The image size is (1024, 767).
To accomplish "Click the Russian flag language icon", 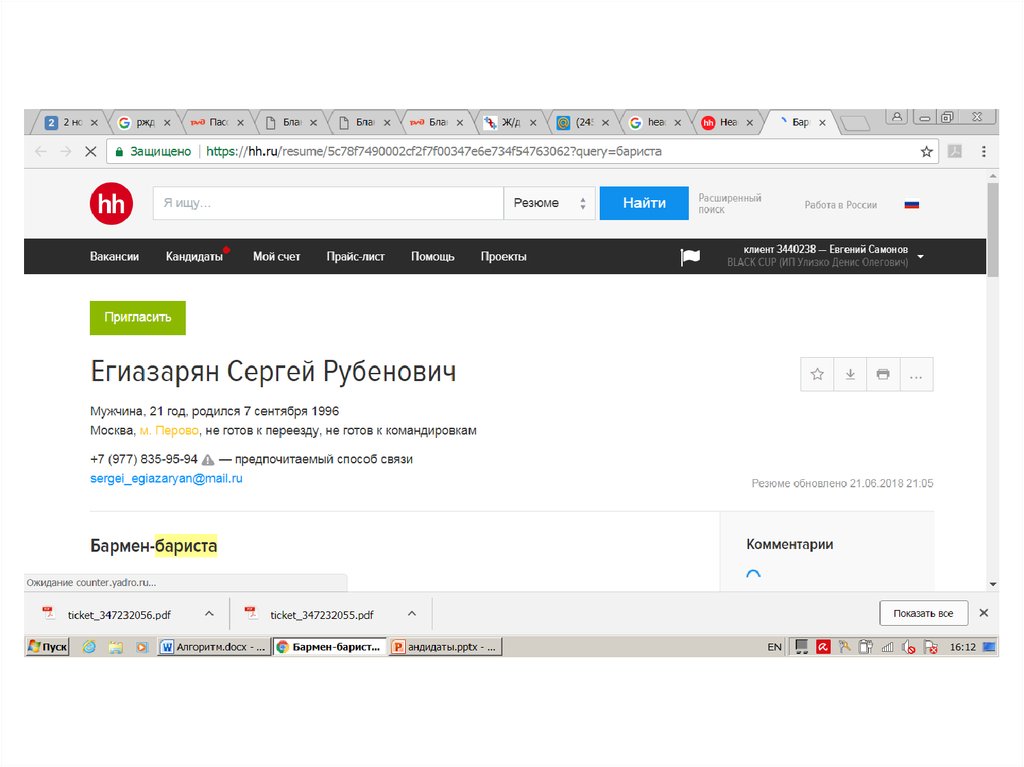I will tap(911, 205).
